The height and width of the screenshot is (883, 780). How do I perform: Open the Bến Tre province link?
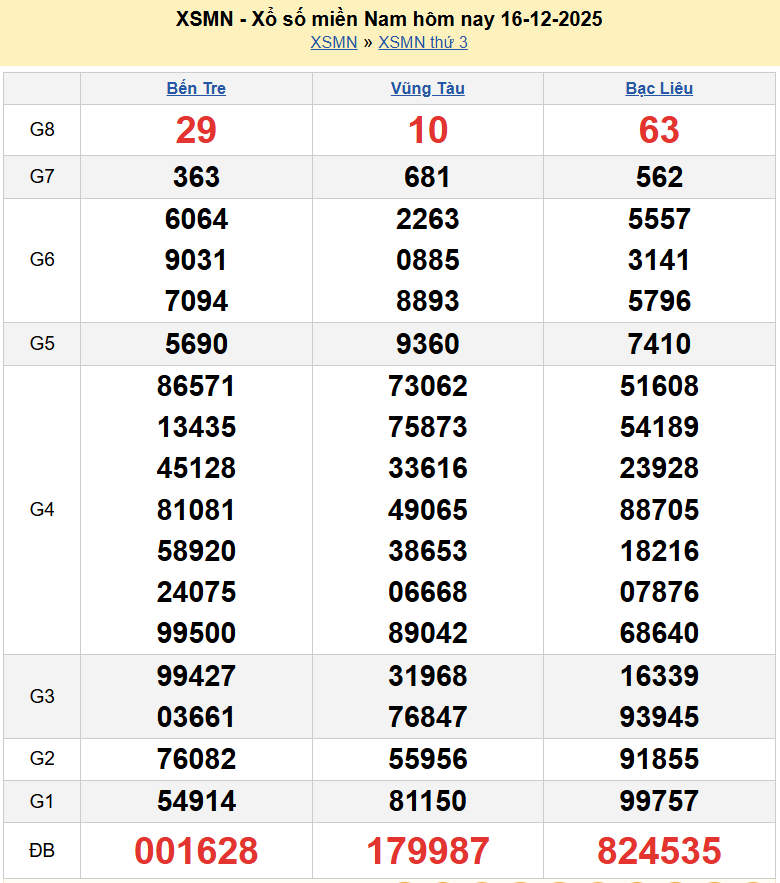coord(196,88)
